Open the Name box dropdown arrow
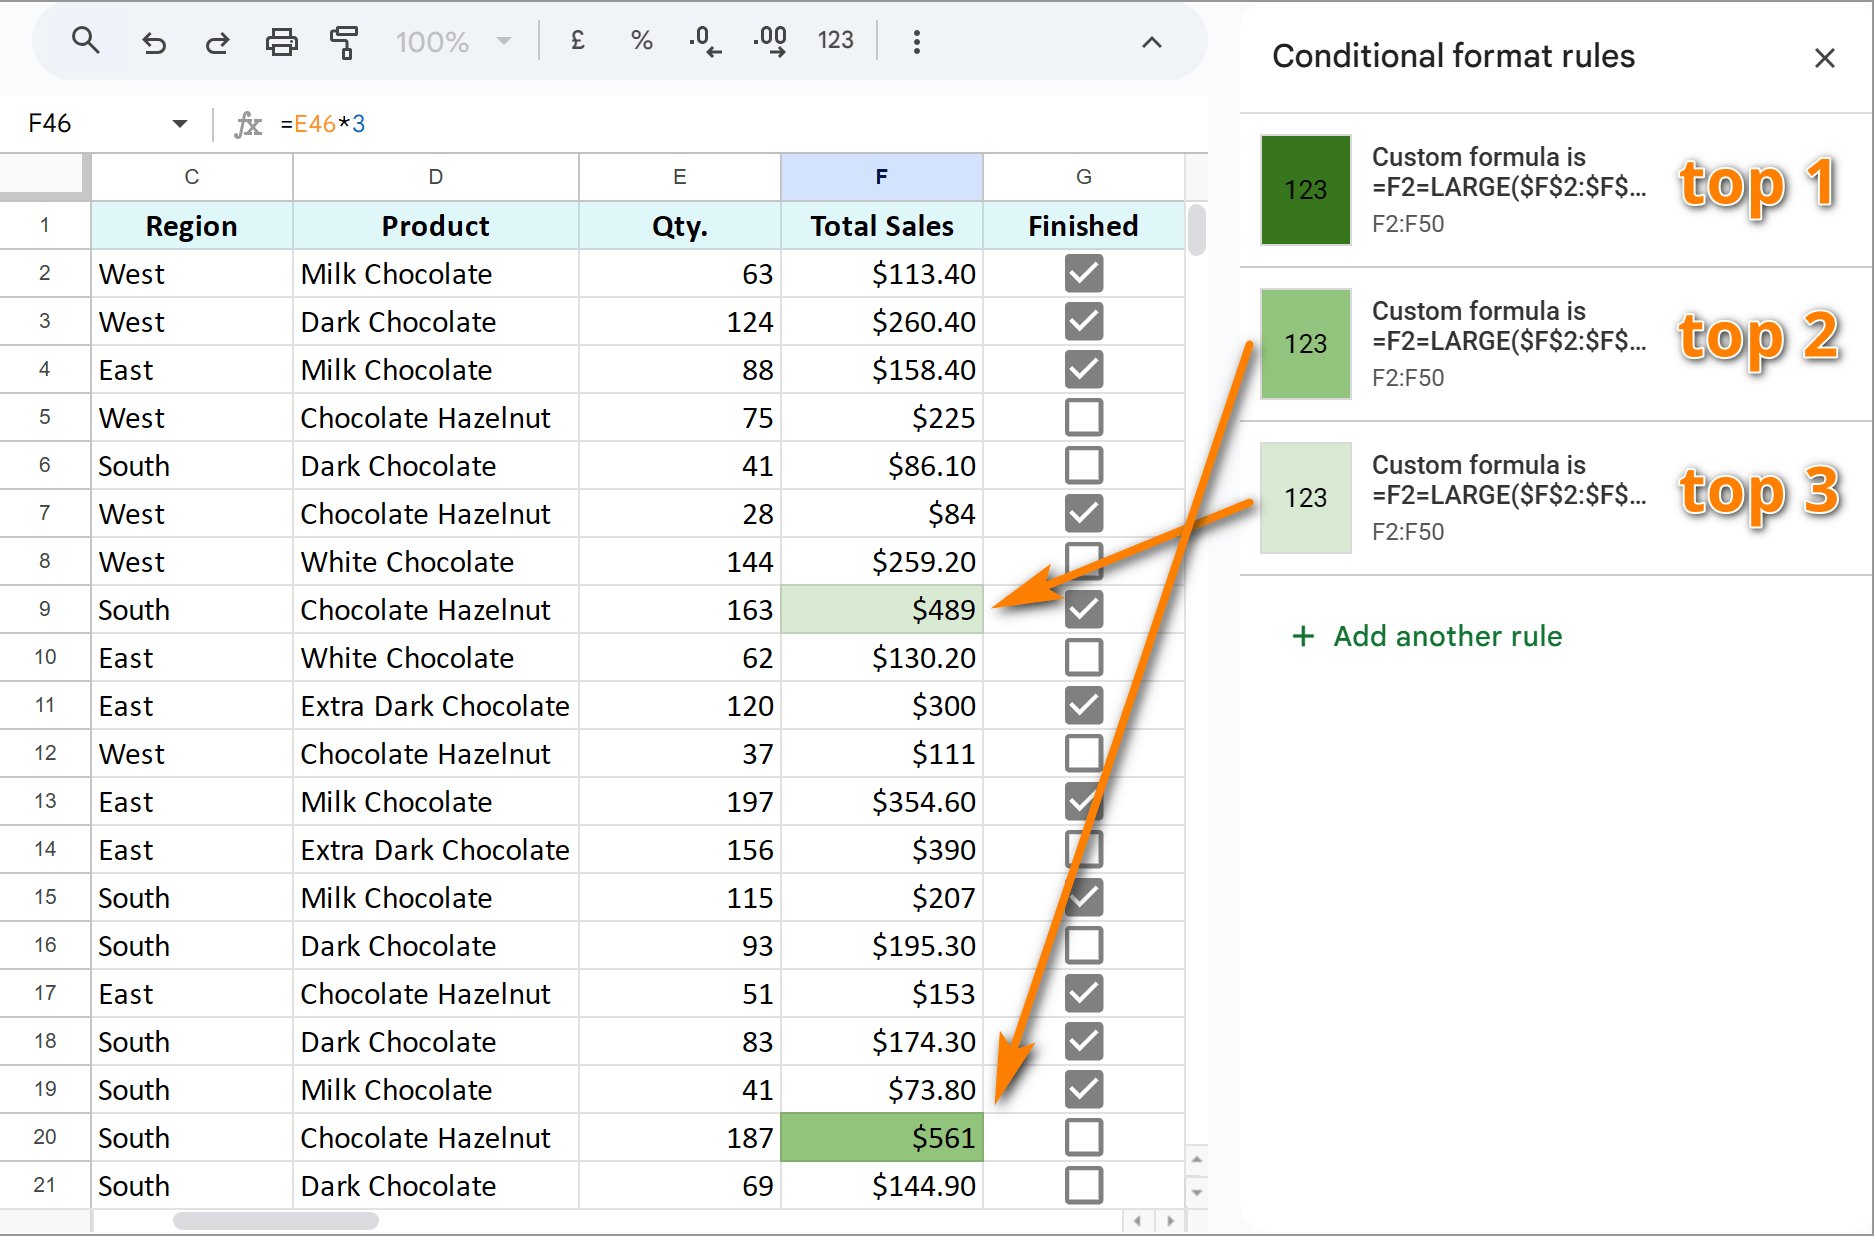The width and height of the screenshot is (1874, 1236). tap(180, 124)
